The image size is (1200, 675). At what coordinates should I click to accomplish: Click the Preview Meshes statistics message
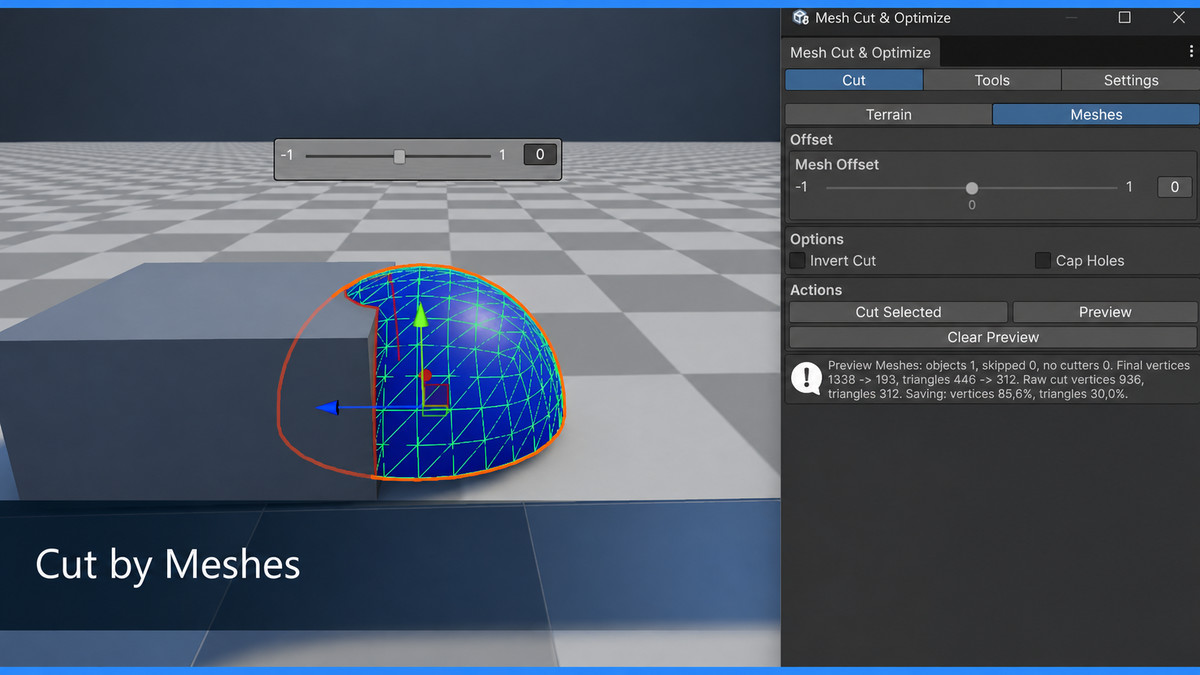click(x=1009, y=379)
